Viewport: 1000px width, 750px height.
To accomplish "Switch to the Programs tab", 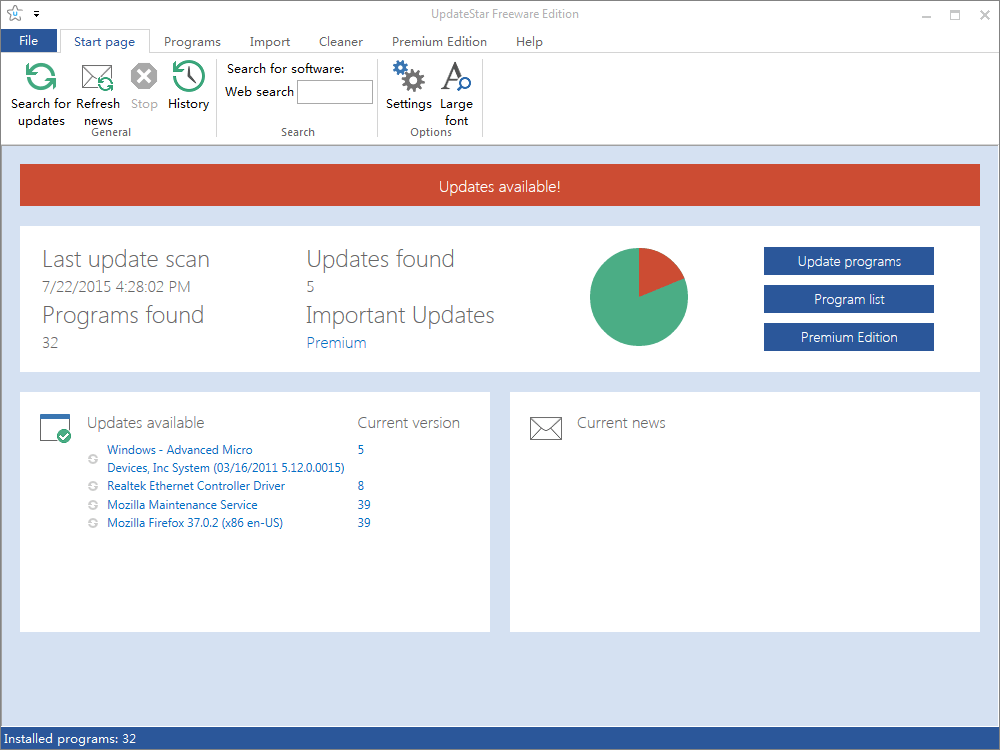I will pos(192,41).
